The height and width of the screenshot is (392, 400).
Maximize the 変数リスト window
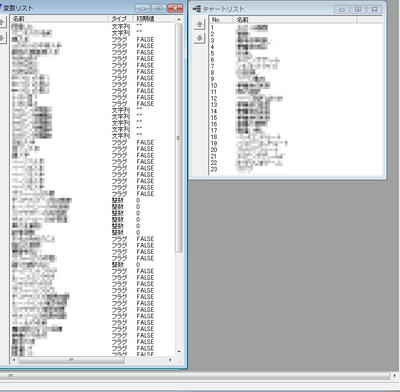(x=159, y=9)
